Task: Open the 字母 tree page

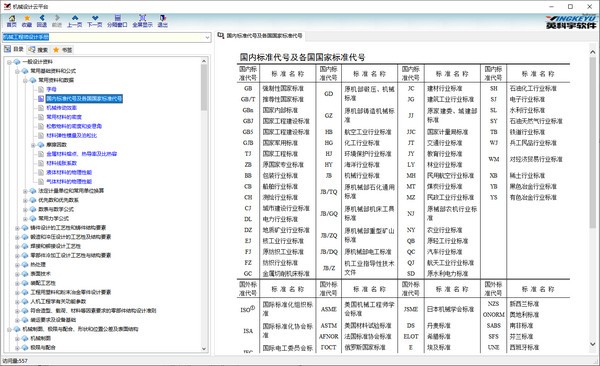Action: 51,89
